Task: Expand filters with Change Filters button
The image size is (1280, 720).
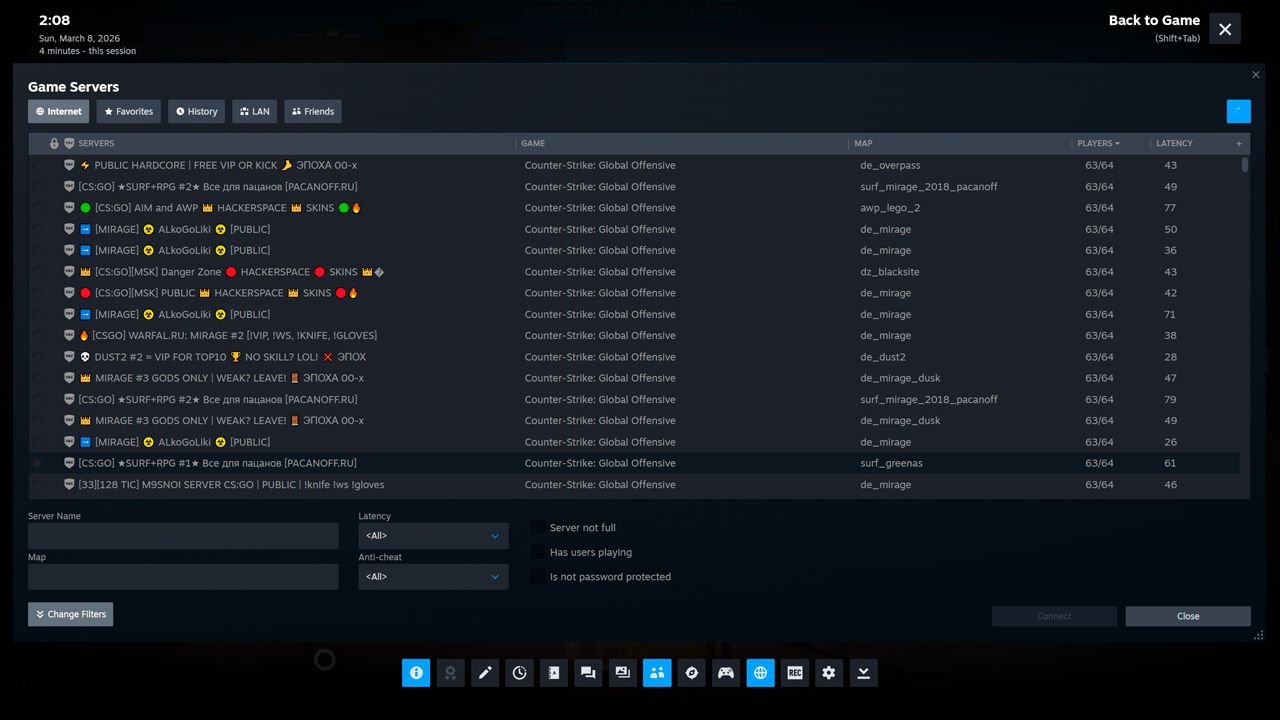Action: click(70, 614)
